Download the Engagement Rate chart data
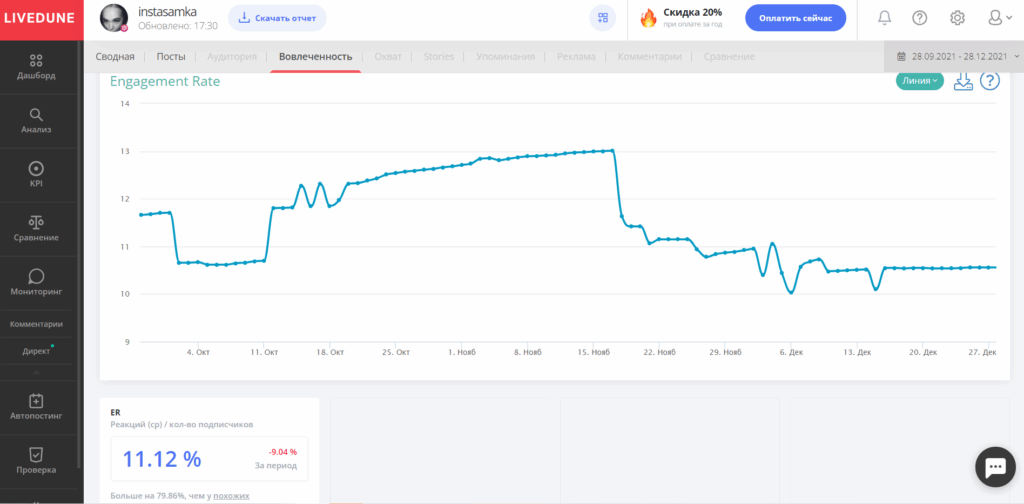 point(963,81)
